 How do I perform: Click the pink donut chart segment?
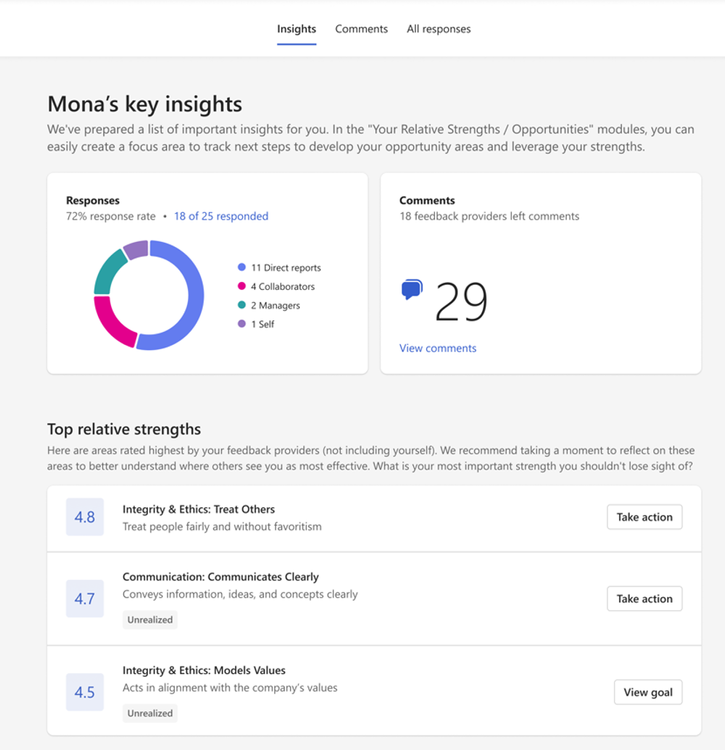[x=110, y=321]
